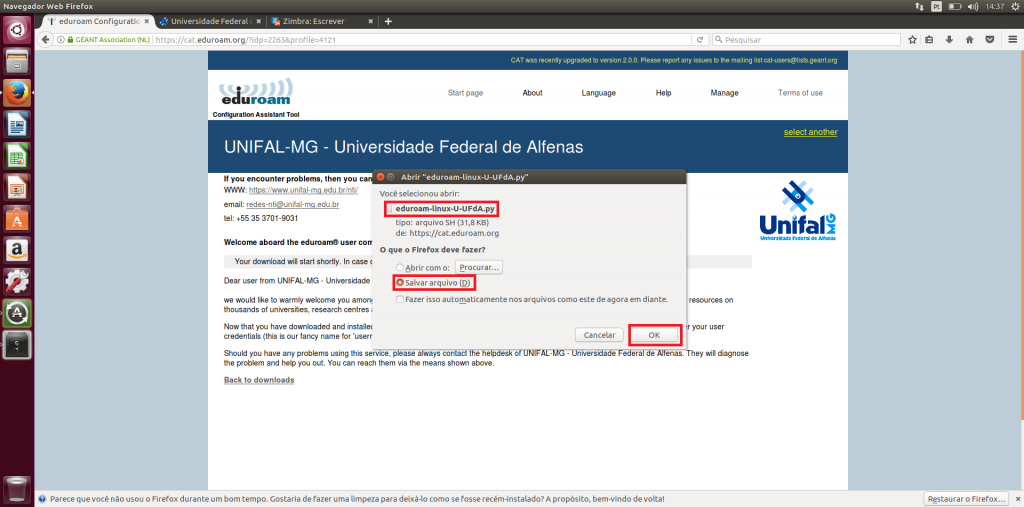
Task: Open the Trash in the launcher
Action: [x=17, y=489]
